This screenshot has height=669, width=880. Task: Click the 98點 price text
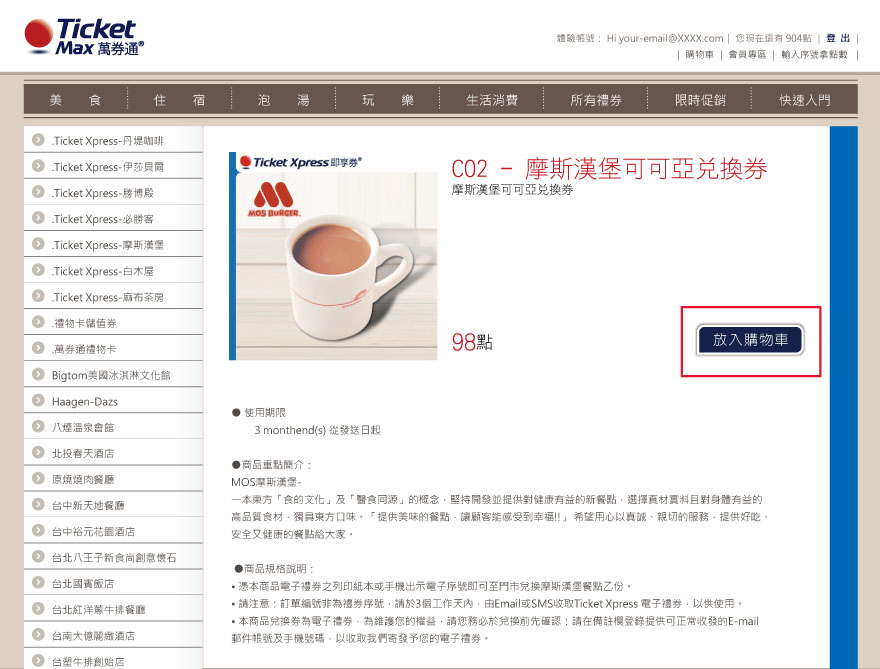[472, 342]
